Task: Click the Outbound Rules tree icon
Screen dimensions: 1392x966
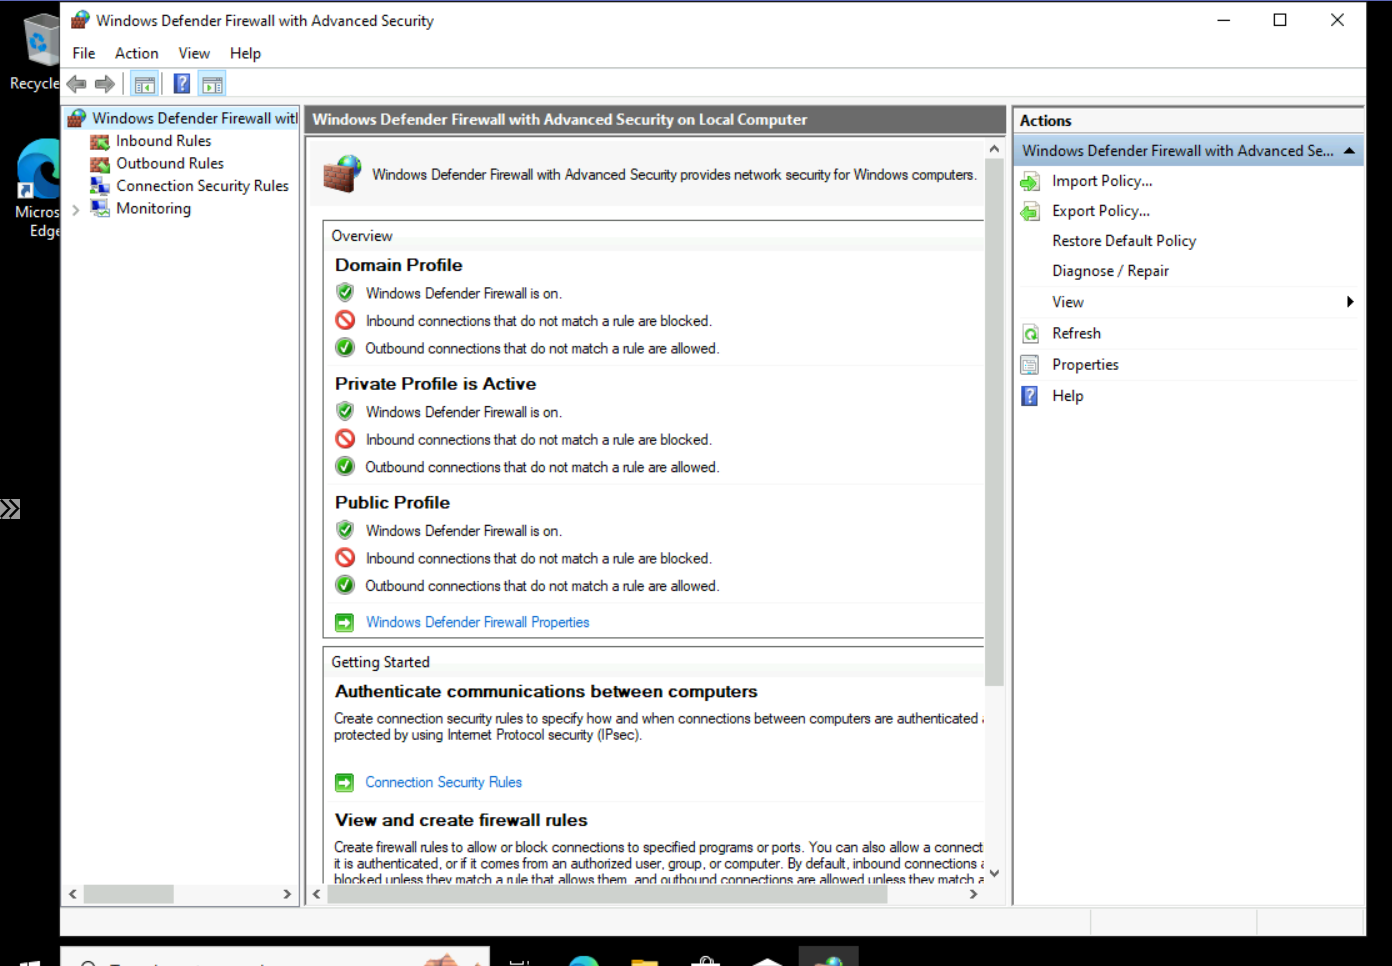Action: tap(100, 163)
